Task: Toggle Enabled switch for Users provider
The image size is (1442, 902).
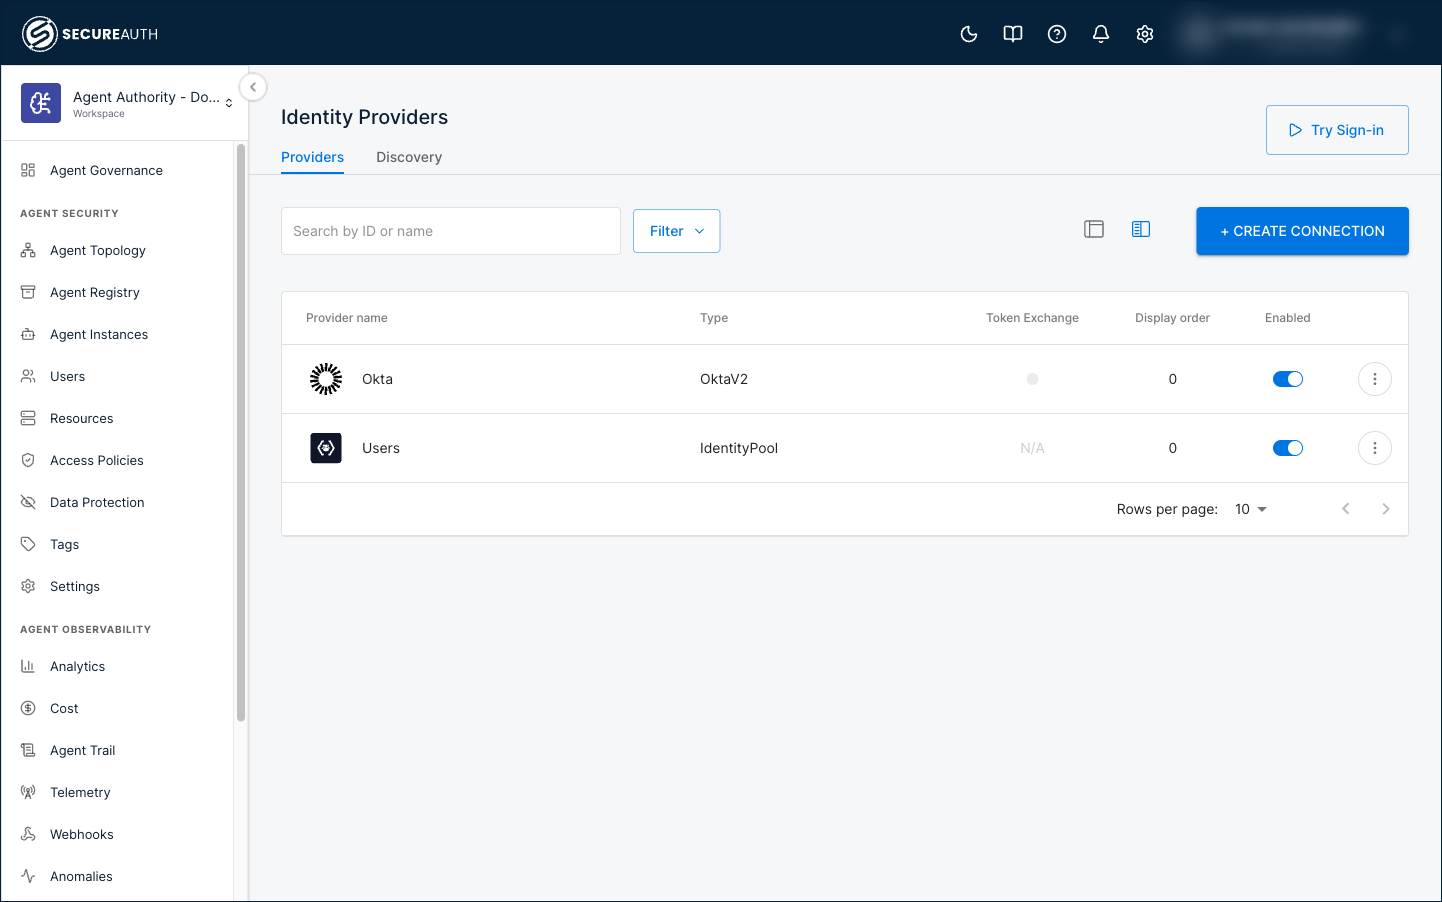Action: pyautogui.click(x=1288, y=448)
